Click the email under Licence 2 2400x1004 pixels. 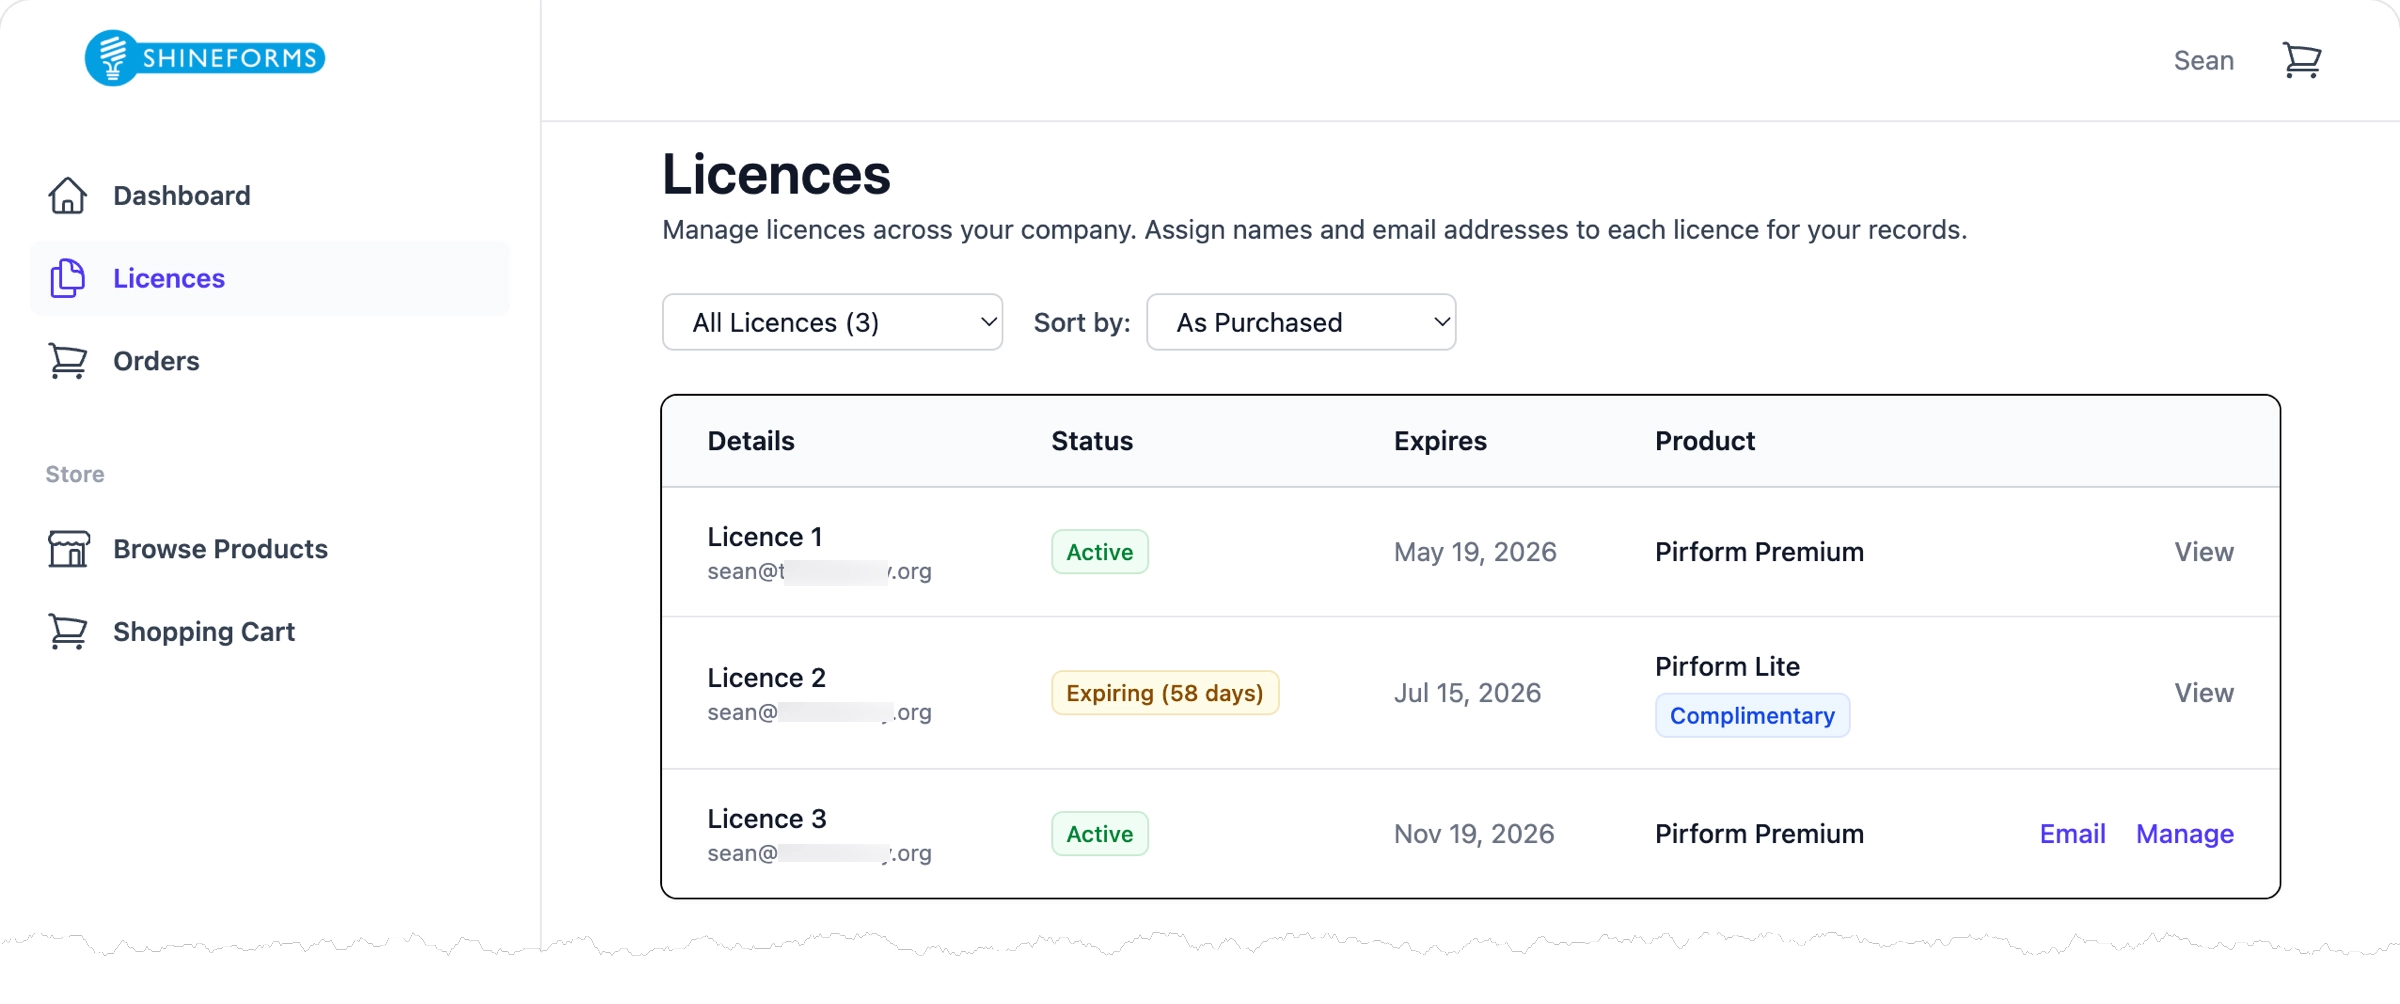(x=819, y=713)
